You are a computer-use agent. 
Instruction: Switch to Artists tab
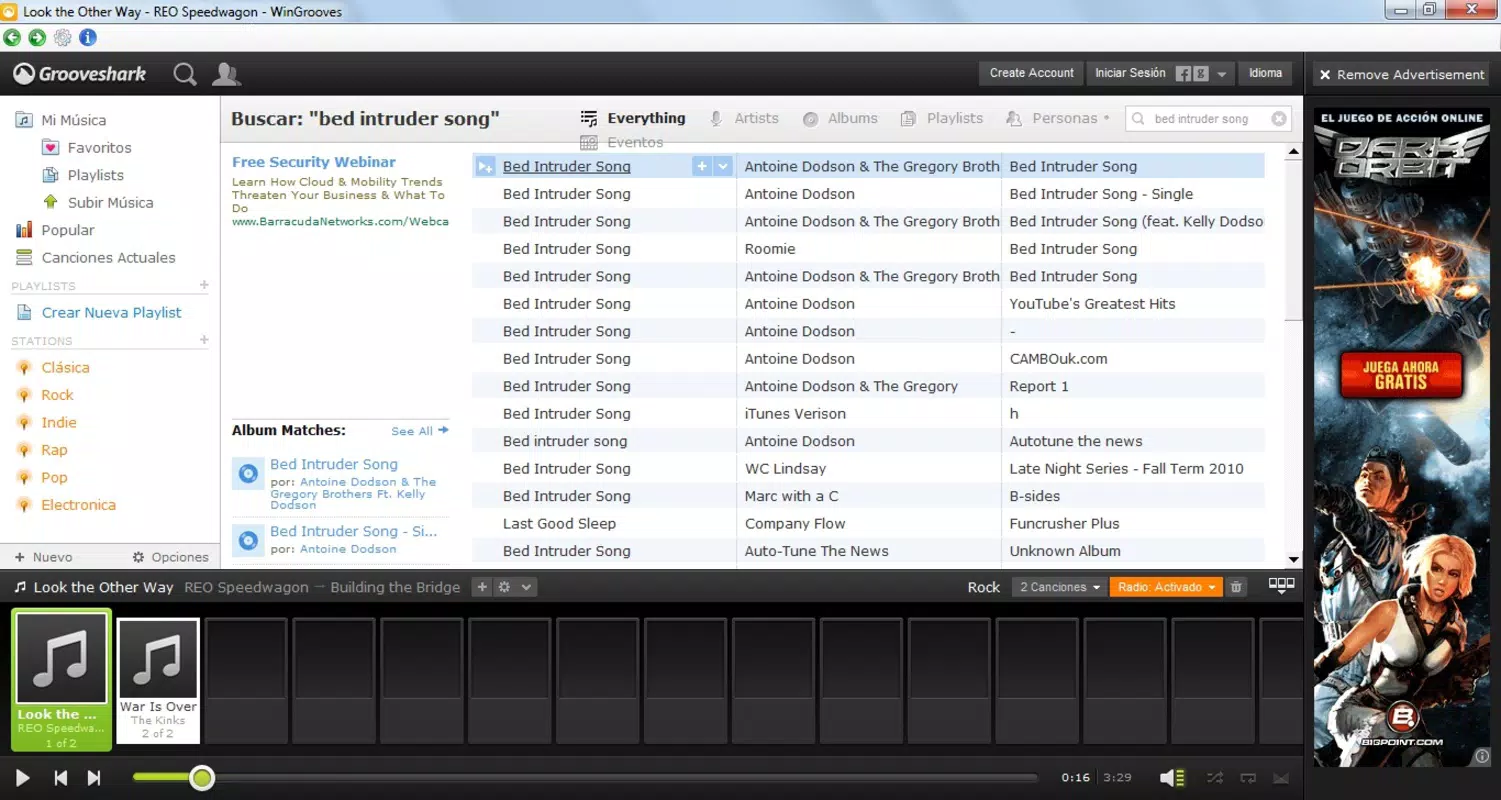tap(744, 118)
